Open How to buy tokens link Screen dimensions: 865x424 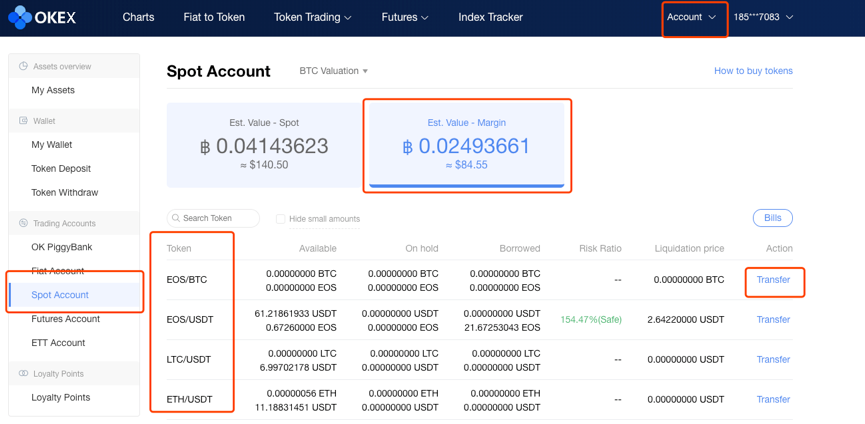[753, 71]
